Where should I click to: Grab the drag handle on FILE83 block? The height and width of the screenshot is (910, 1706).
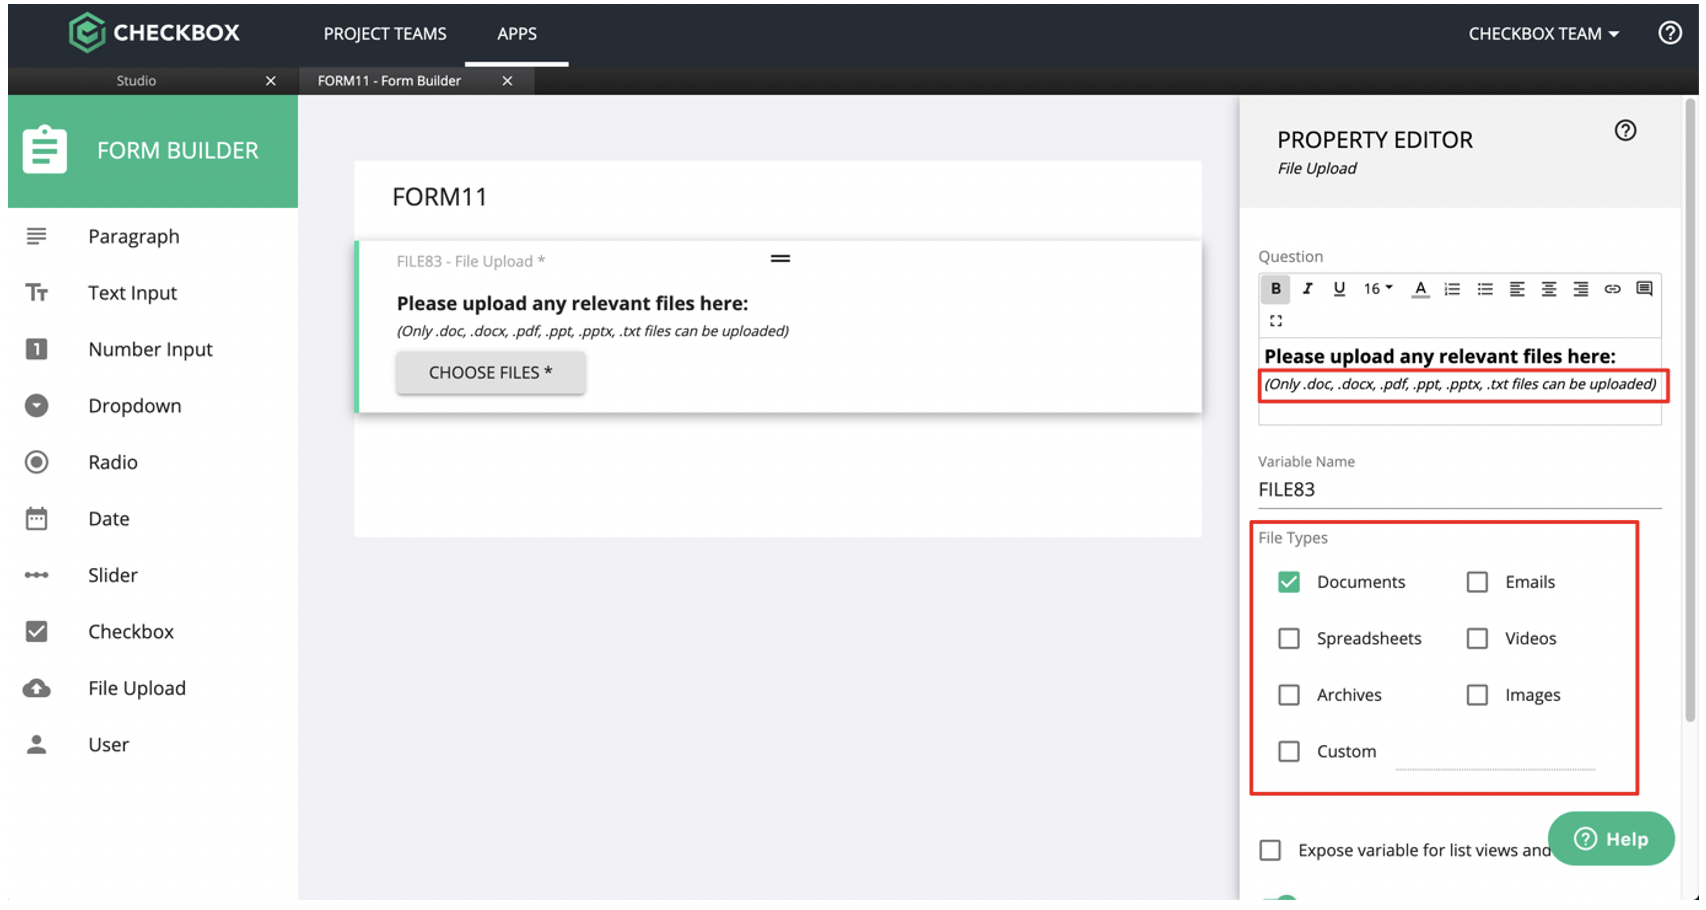[x=780, y=258]
